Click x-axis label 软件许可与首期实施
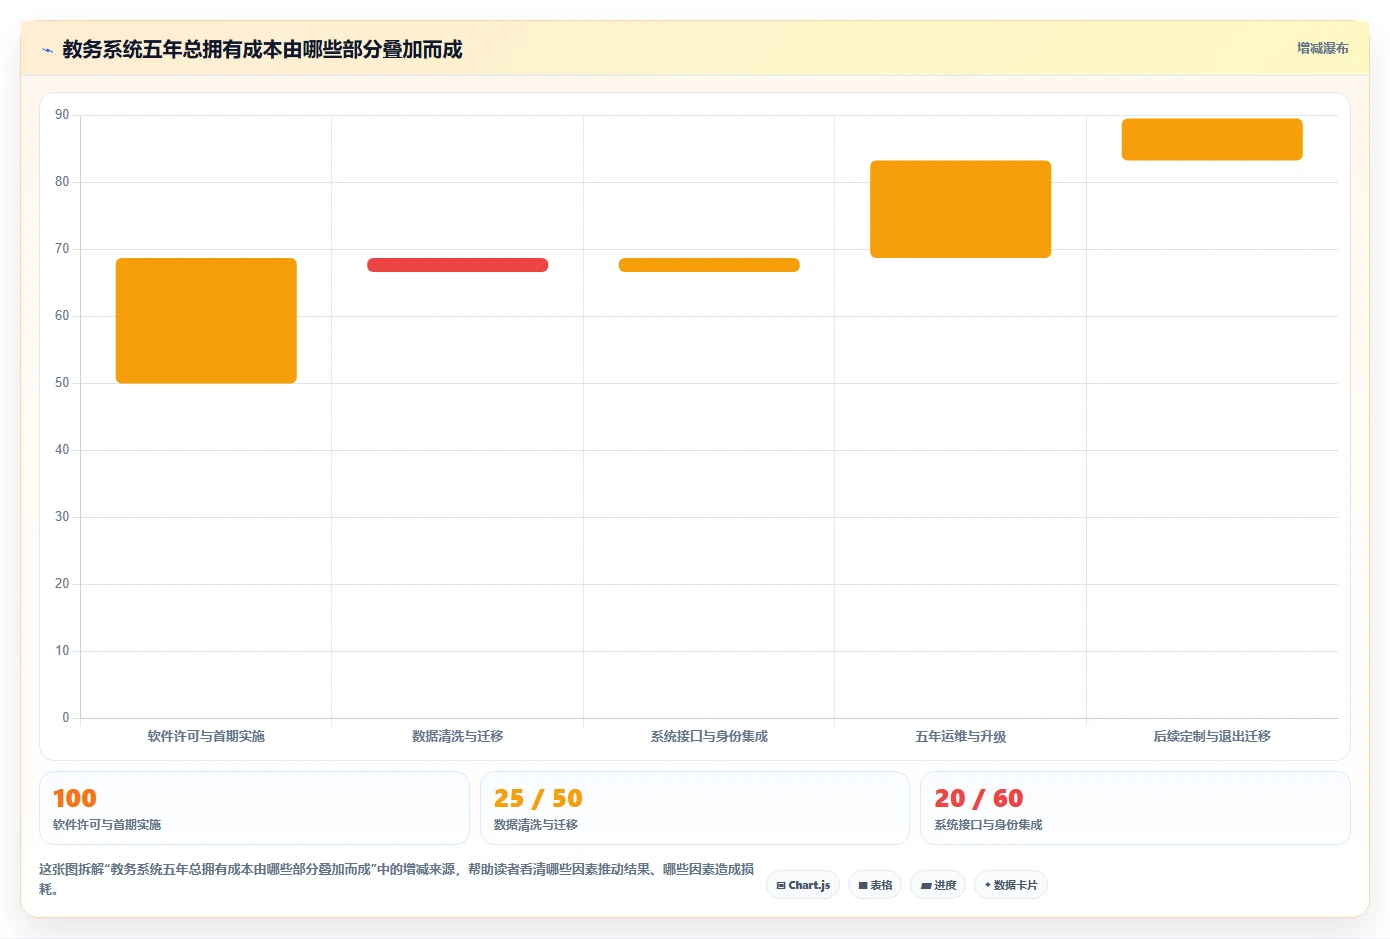The width and height of the screenshot is (1390, 939). 206,736
